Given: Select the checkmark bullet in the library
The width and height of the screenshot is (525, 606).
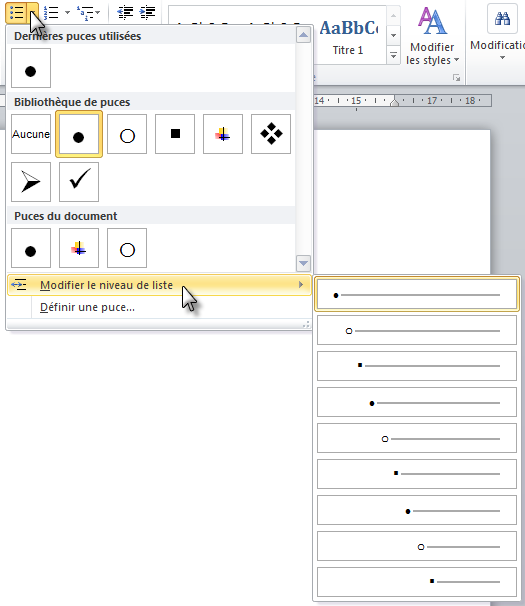Looking at the screenshot, I should (x=79, y=182).
